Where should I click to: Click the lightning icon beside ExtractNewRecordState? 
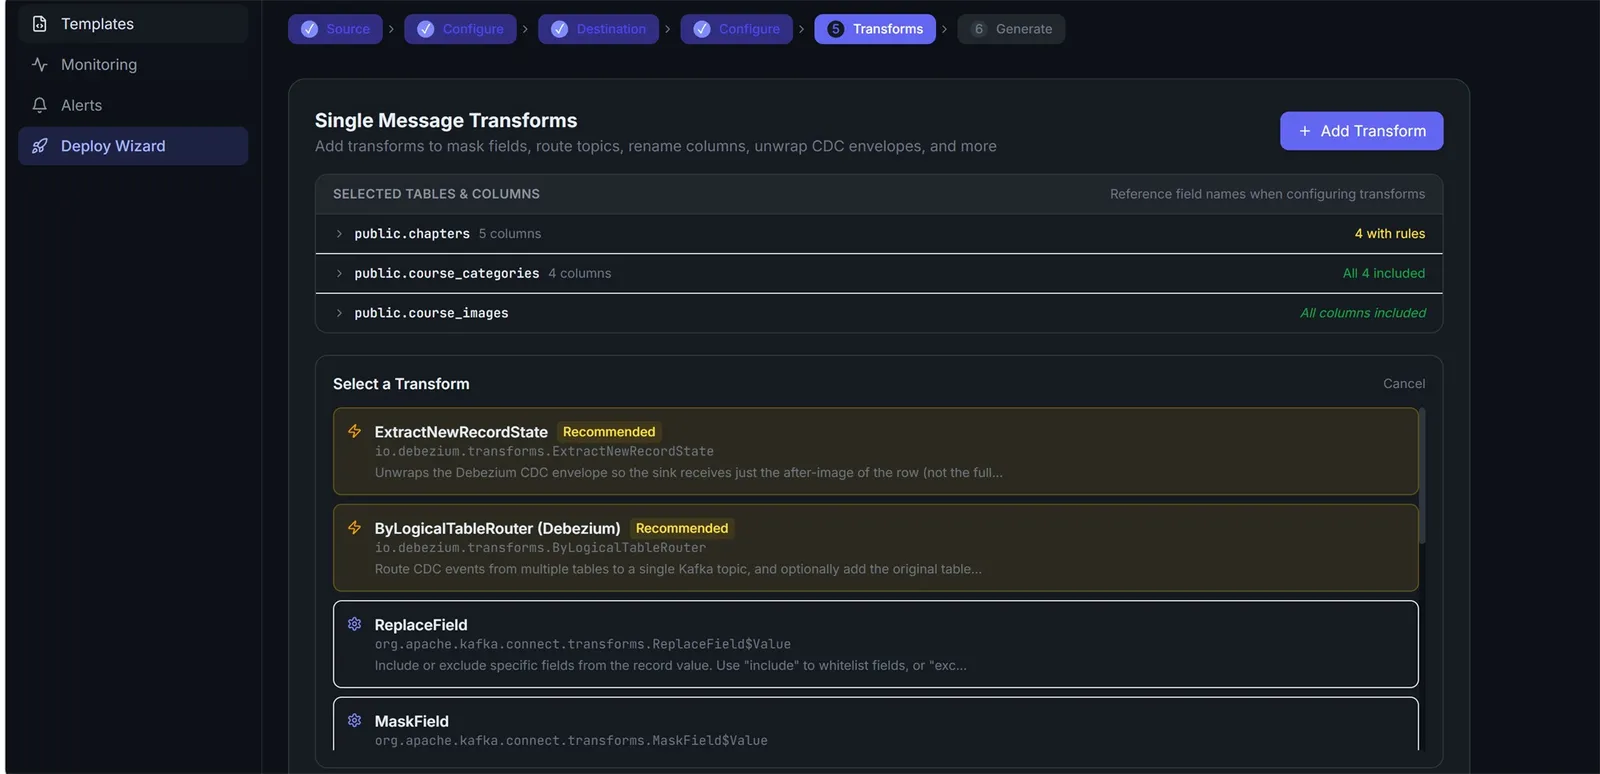click(354, 431)
